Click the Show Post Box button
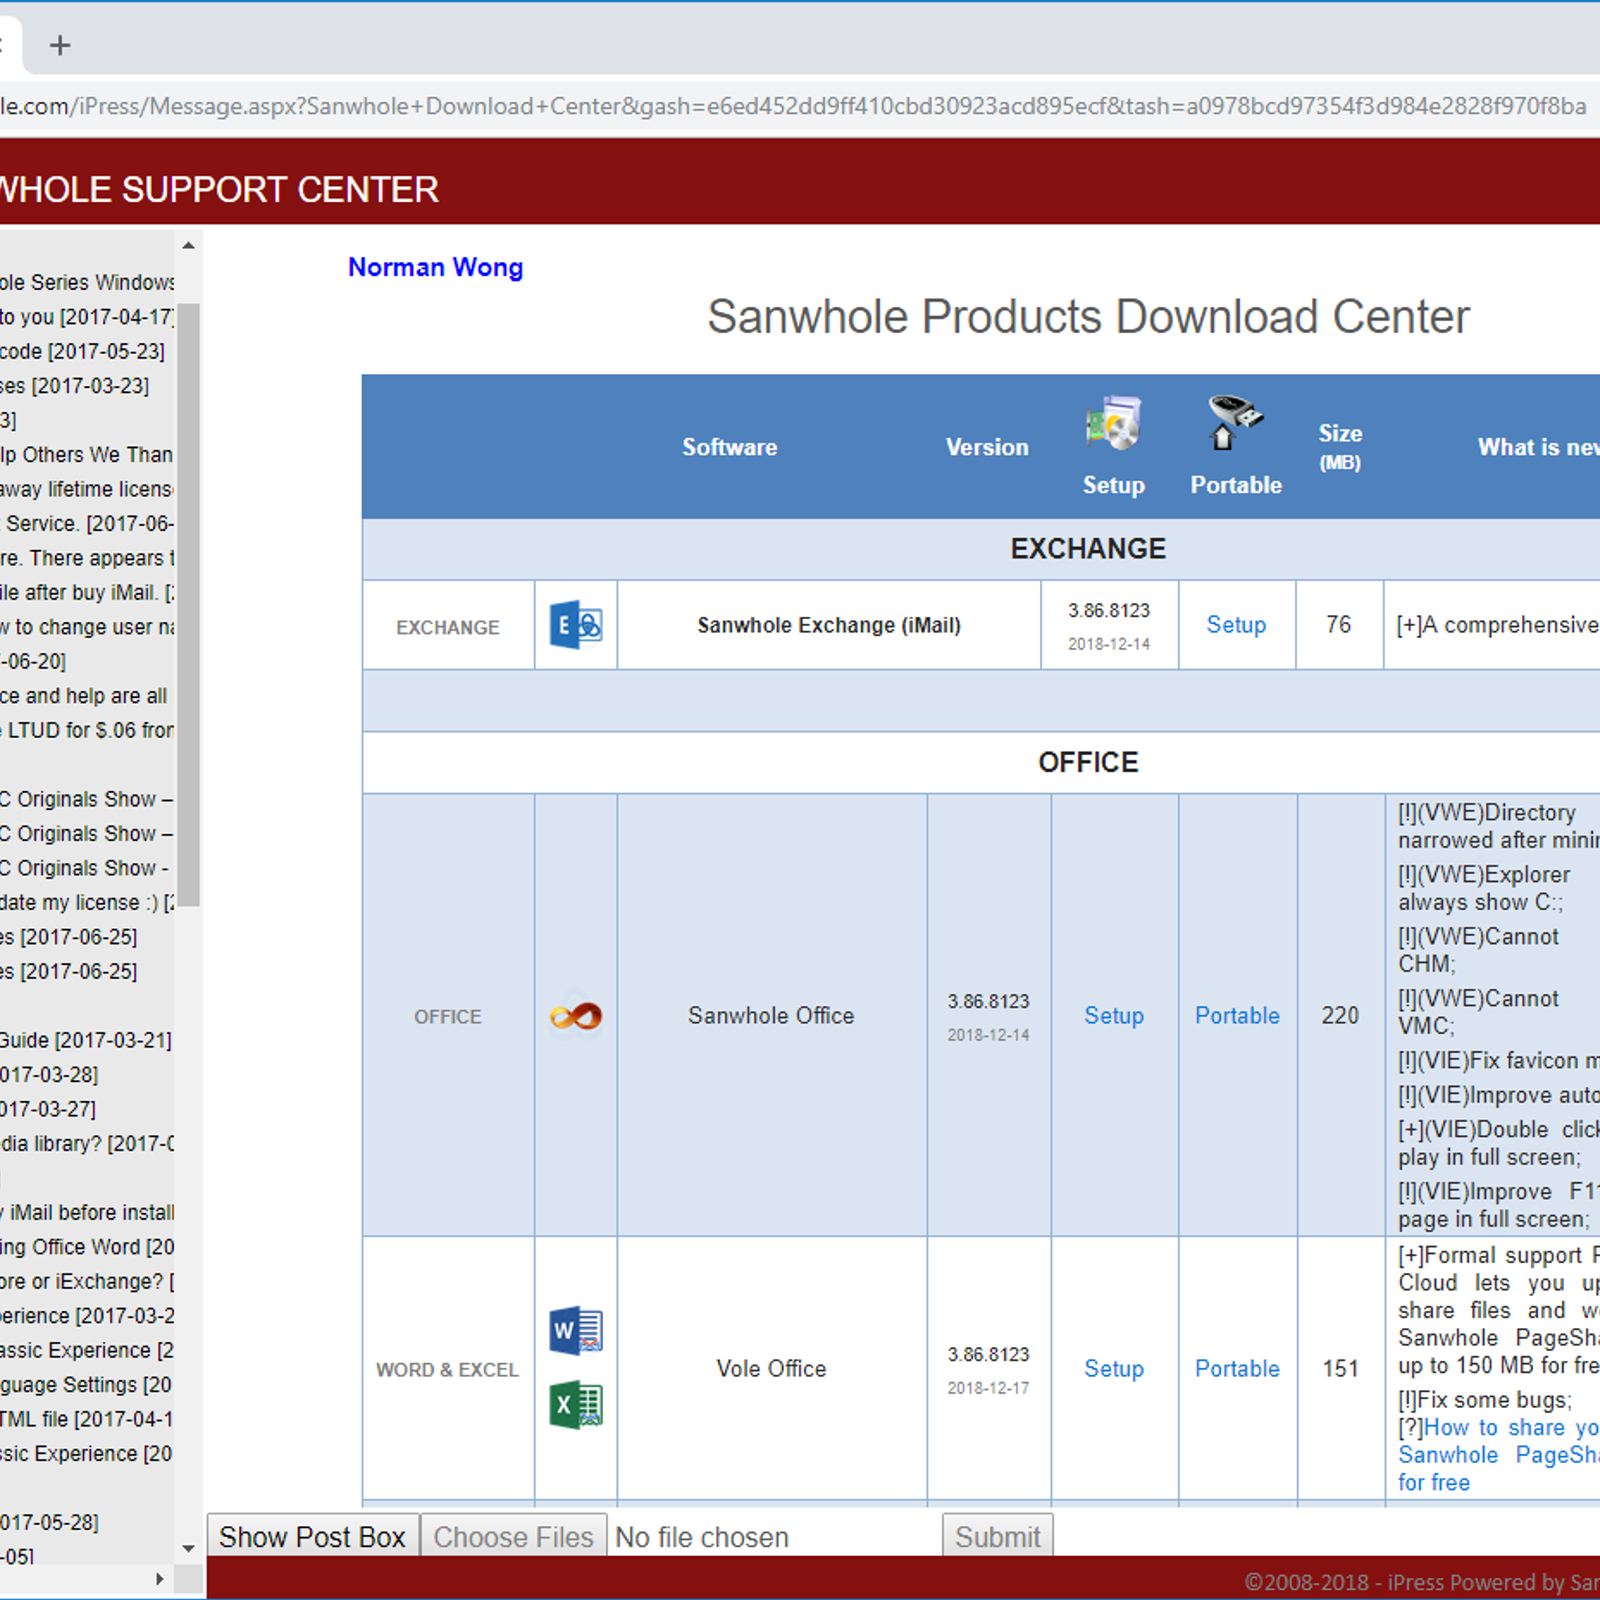 312,1537
